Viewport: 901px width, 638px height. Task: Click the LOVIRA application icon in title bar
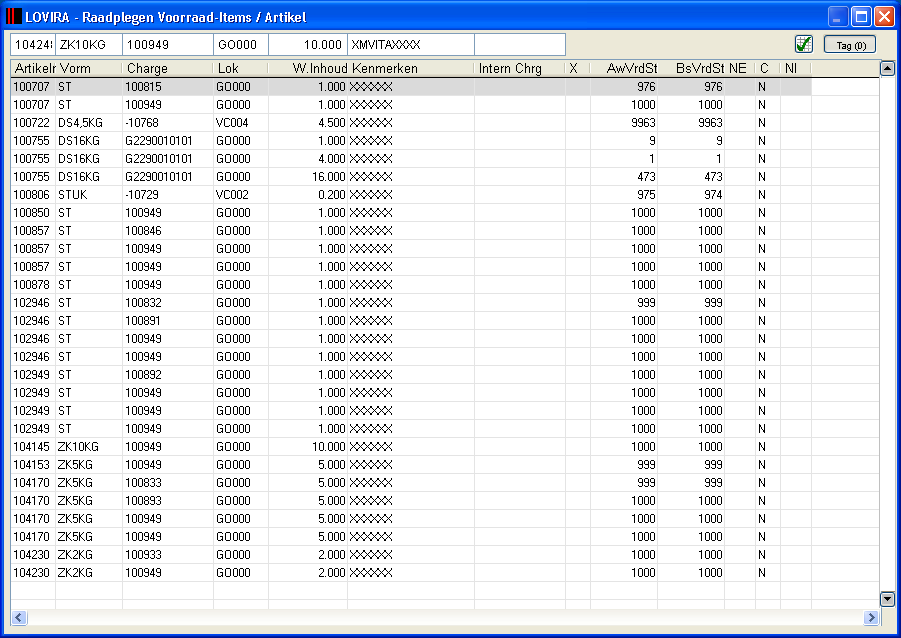[13, 17]
